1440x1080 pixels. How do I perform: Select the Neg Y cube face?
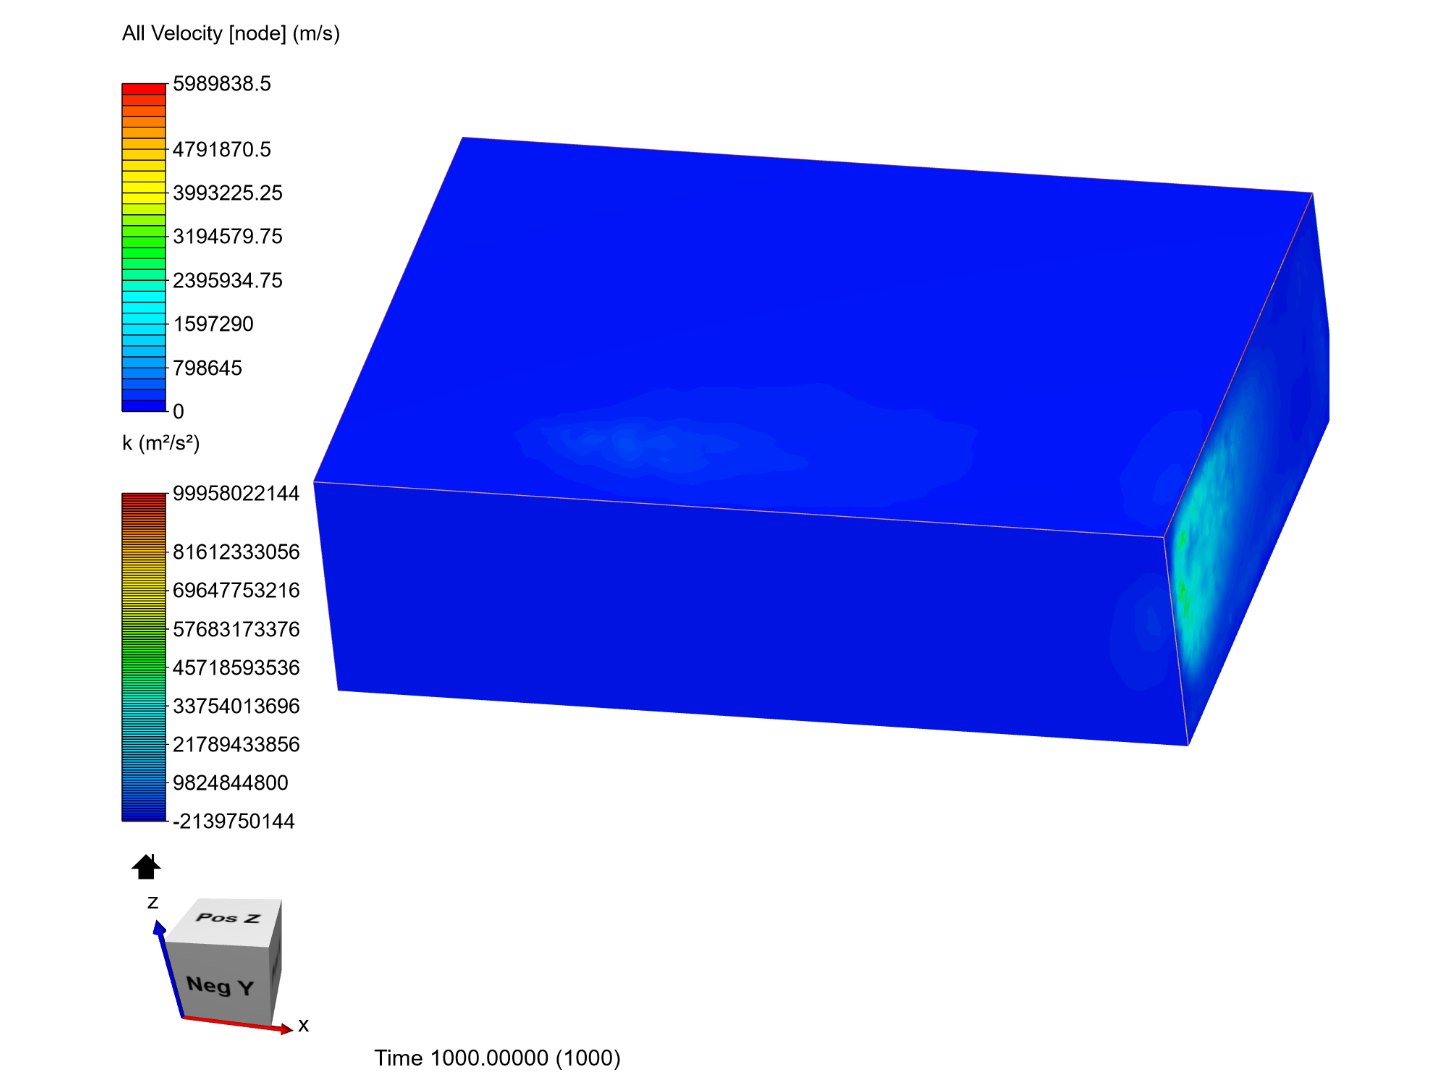(219, 986)
